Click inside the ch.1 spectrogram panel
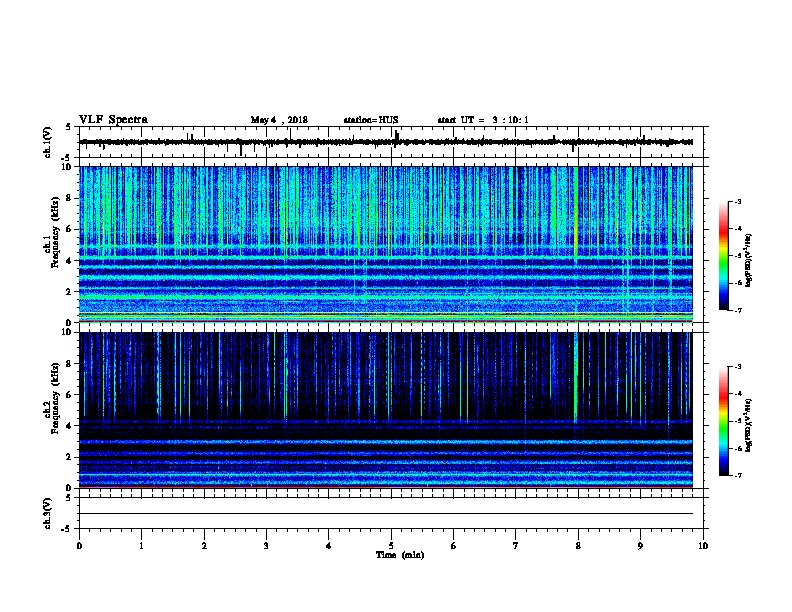The image size is (792, 612). pyautogui.click(x=386, y=244)
